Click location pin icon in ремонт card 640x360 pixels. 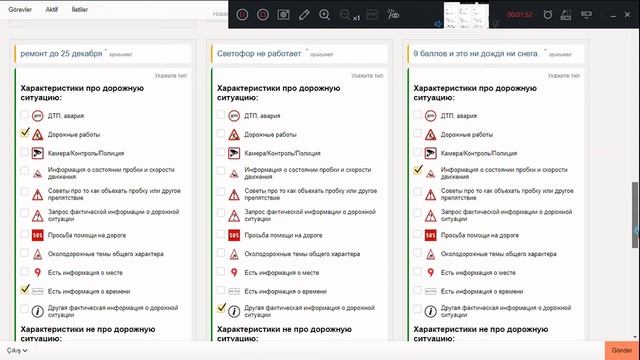click(x=38, y=273)
